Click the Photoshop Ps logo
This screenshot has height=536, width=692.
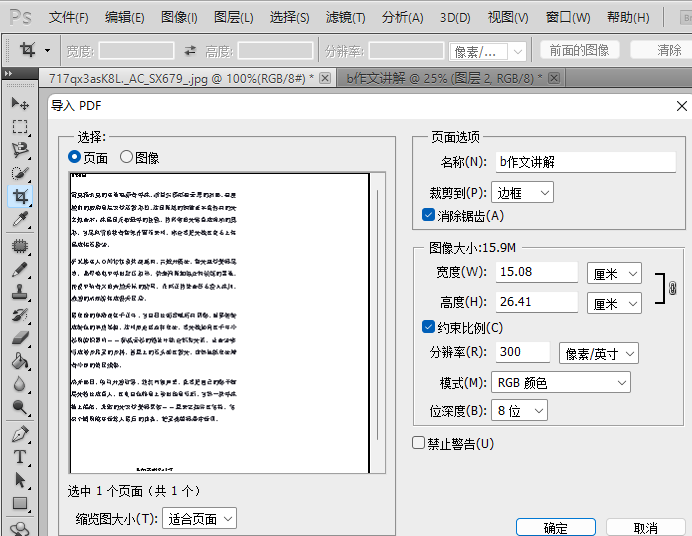pyautogui.click(x=20, y=18)
